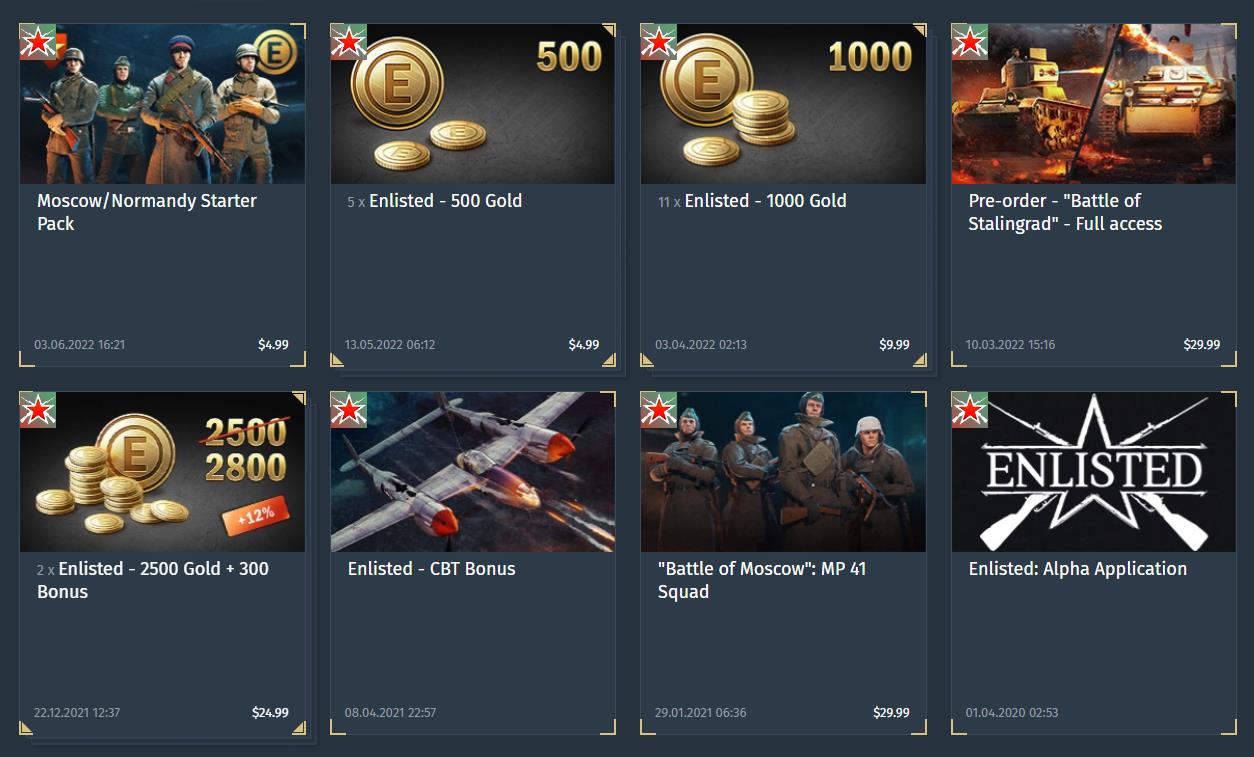Click the Enlisted logo thumbnail image

click(1094, 472)
